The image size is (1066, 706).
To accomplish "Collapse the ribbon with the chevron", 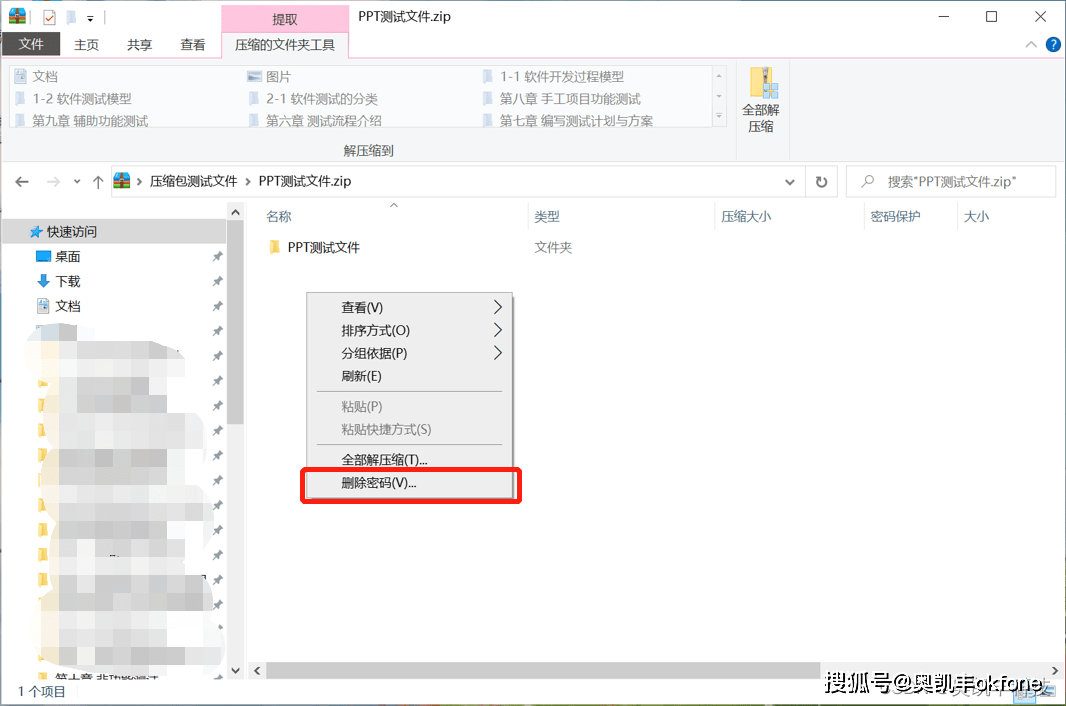I will pos(1031,45).
